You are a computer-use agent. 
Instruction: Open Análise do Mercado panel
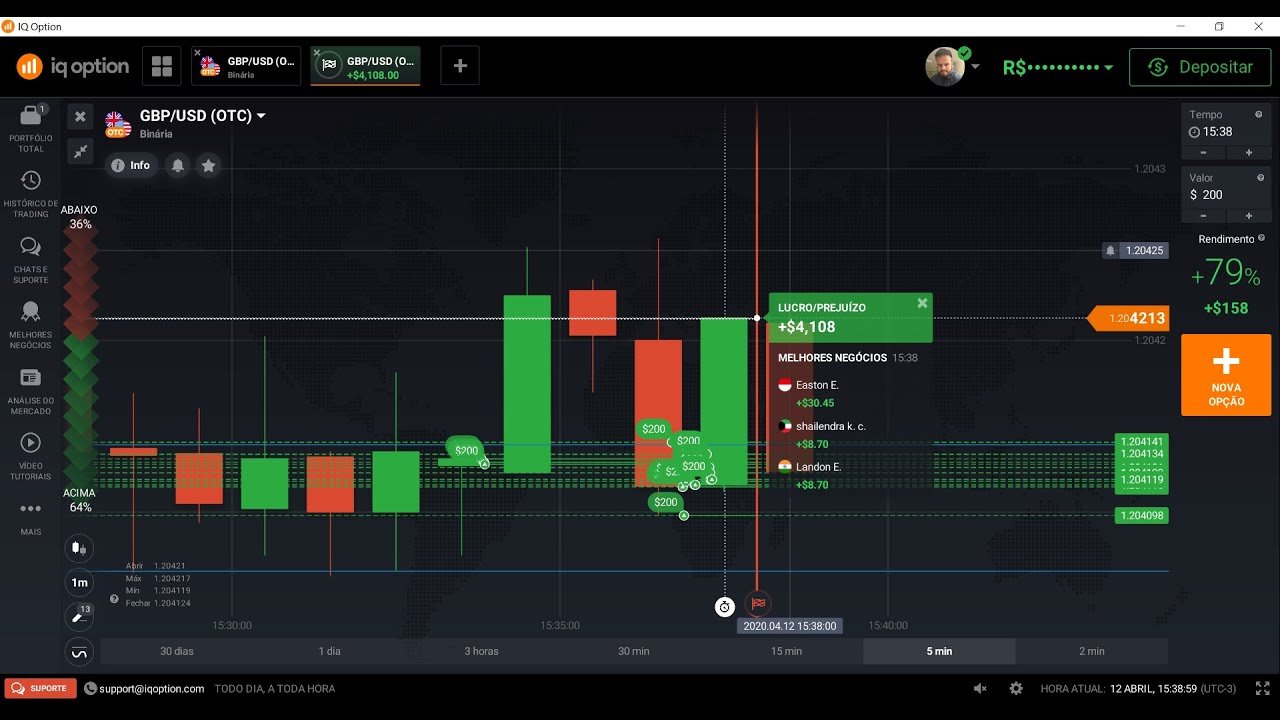point(31,391)
